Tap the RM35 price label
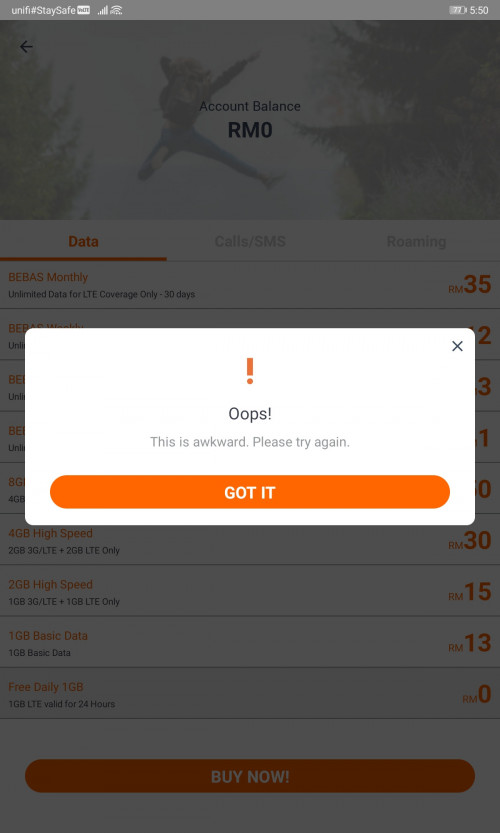 470,285
